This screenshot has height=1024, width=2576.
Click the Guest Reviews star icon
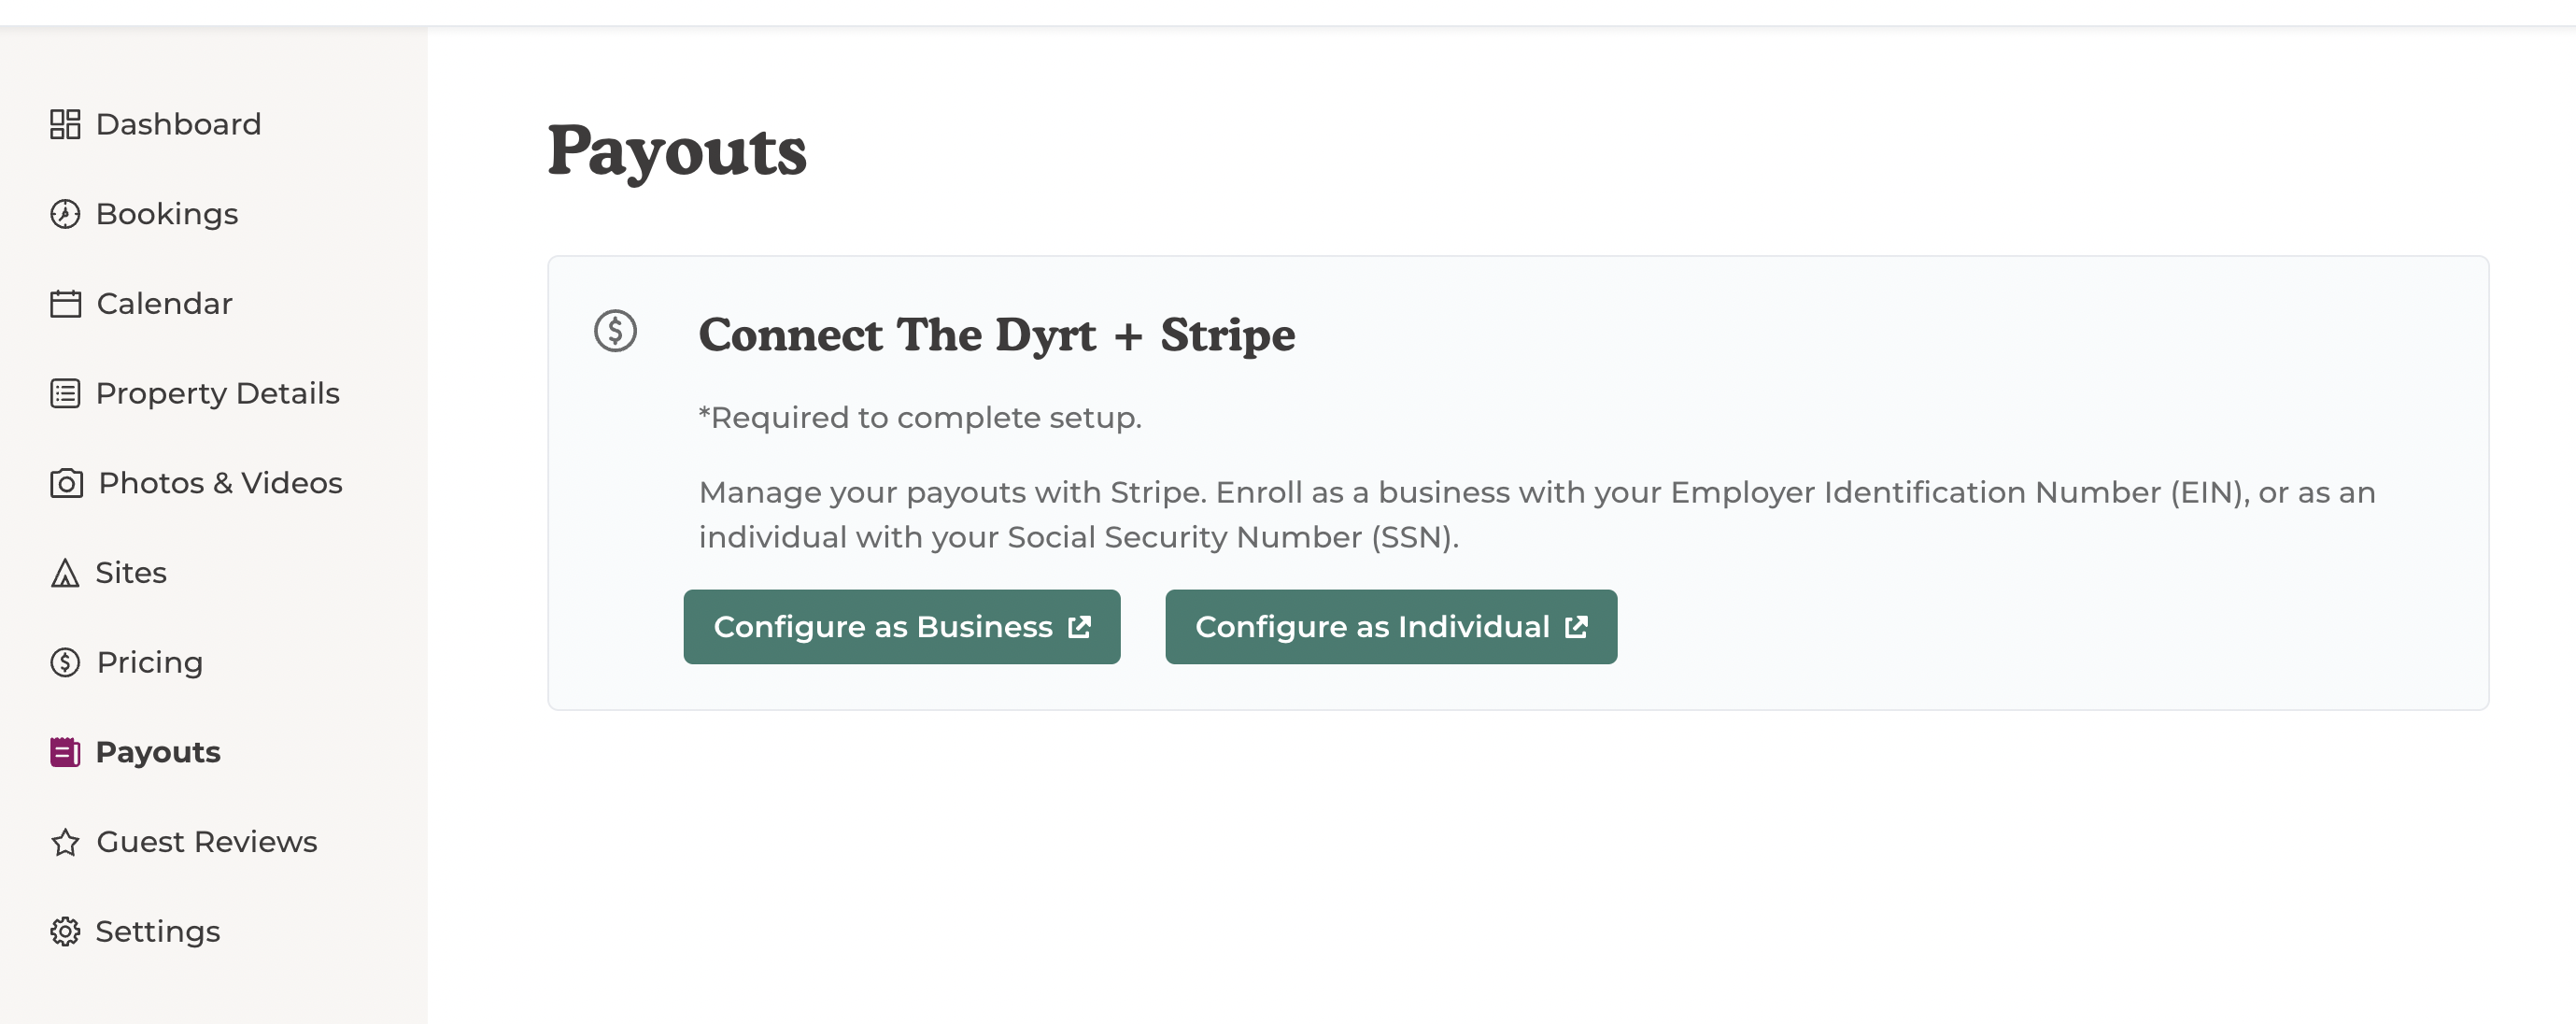coord(65,842)
